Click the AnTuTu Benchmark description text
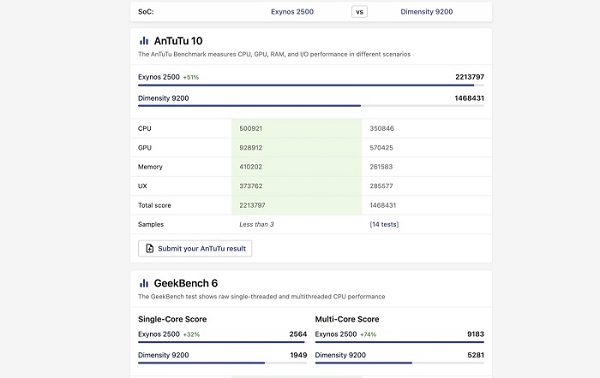Screen dimensions: 600x378 pyautogui.click(x=274, y=54)
